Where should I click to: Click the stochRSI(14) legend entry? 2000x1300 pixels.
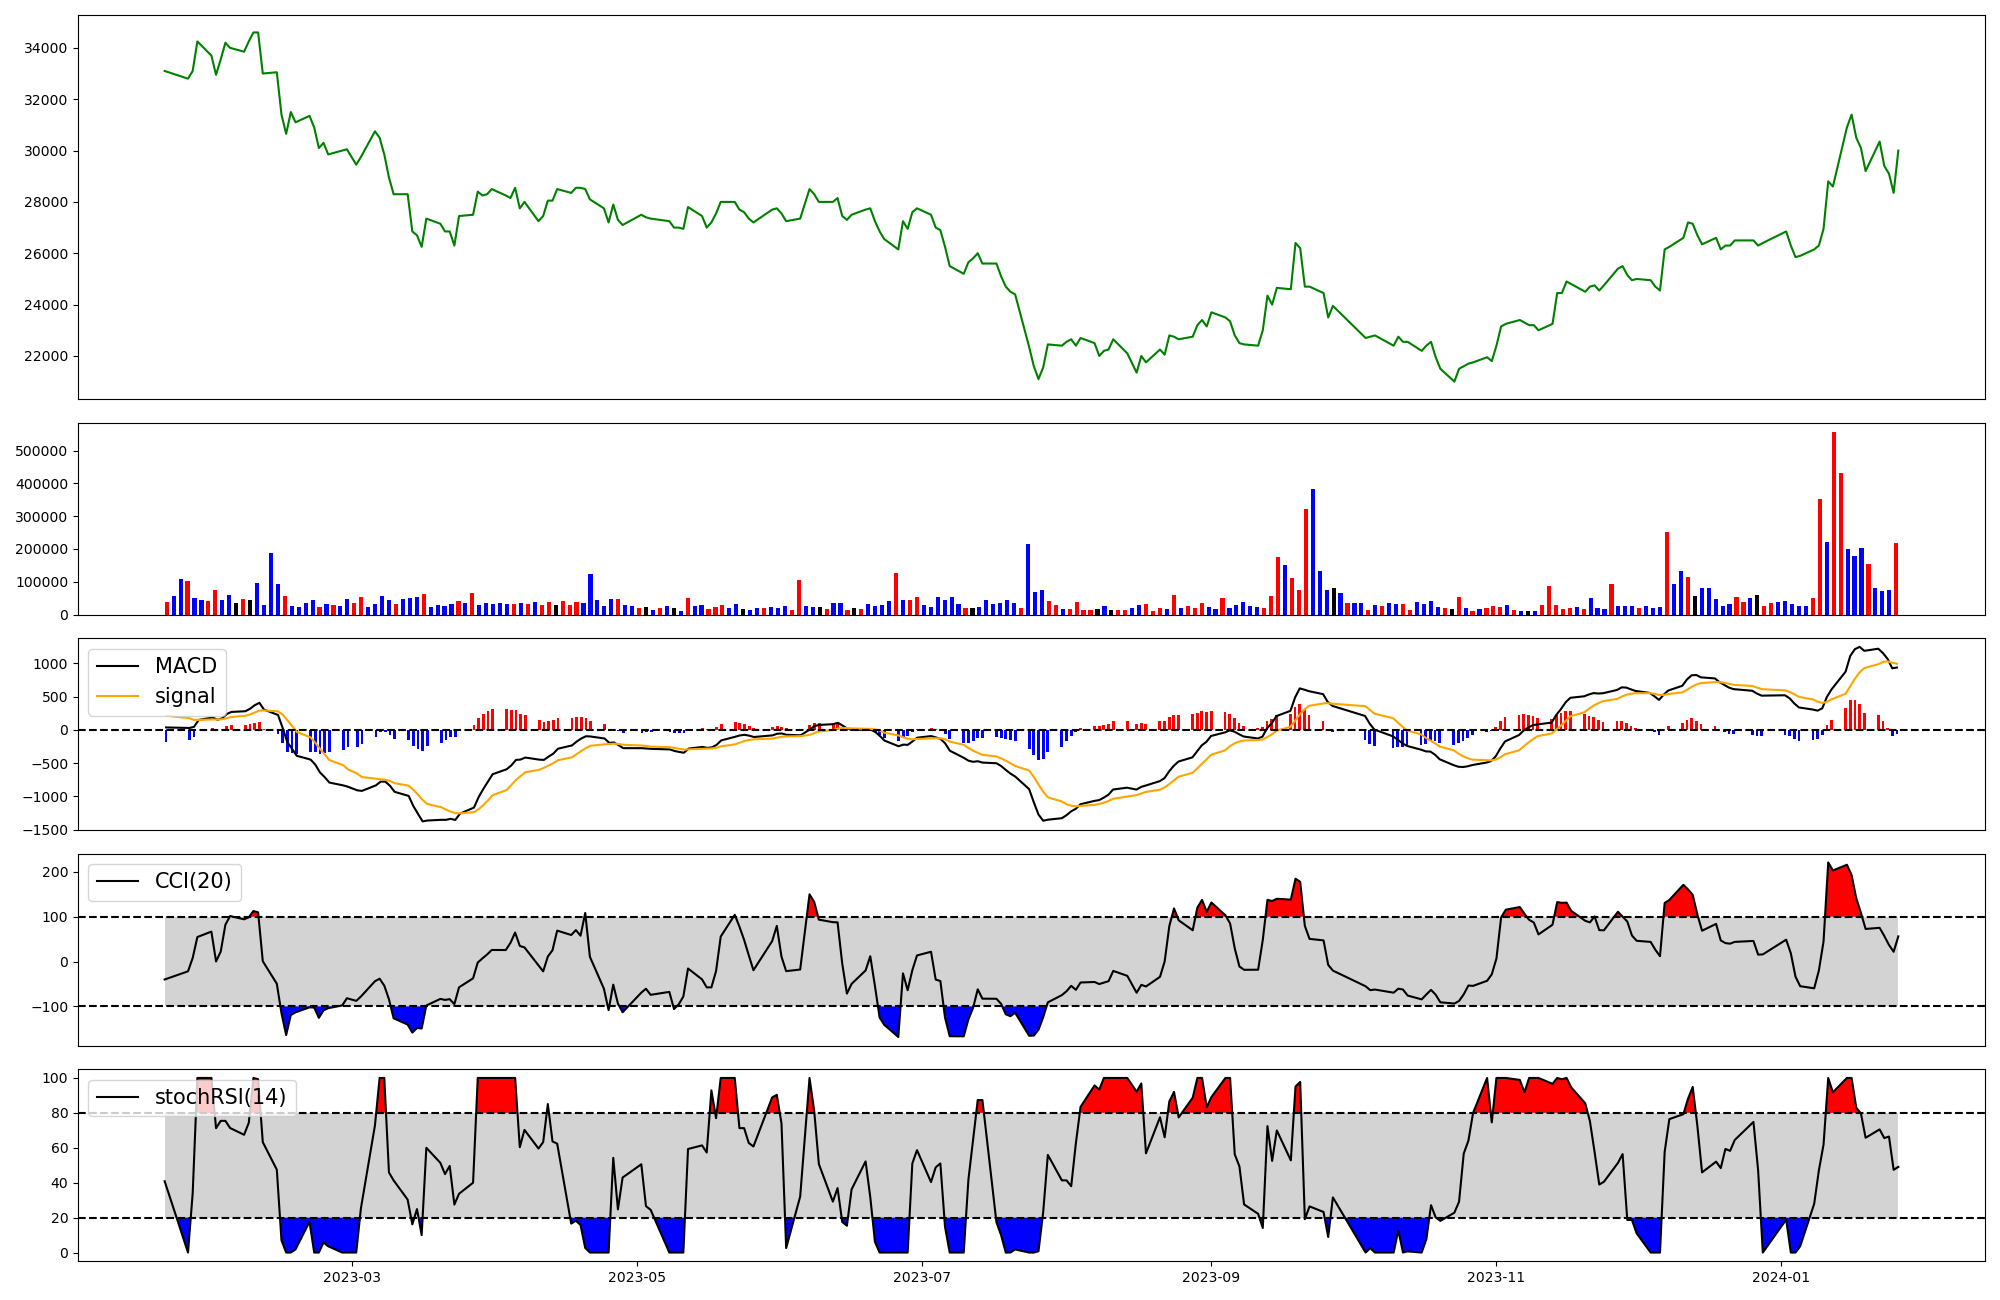click(x=220, y=1097)
